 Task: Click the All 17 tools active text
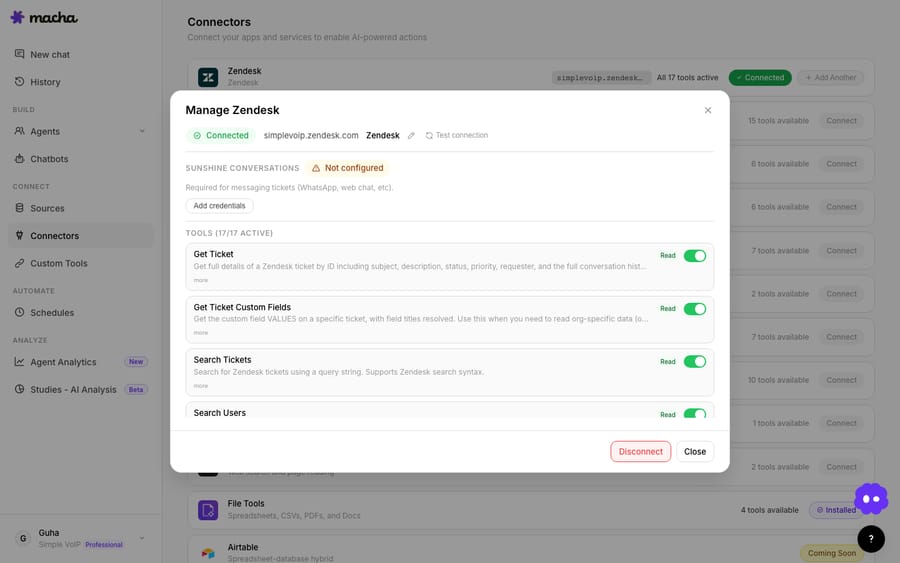click(x=687, y=77)
